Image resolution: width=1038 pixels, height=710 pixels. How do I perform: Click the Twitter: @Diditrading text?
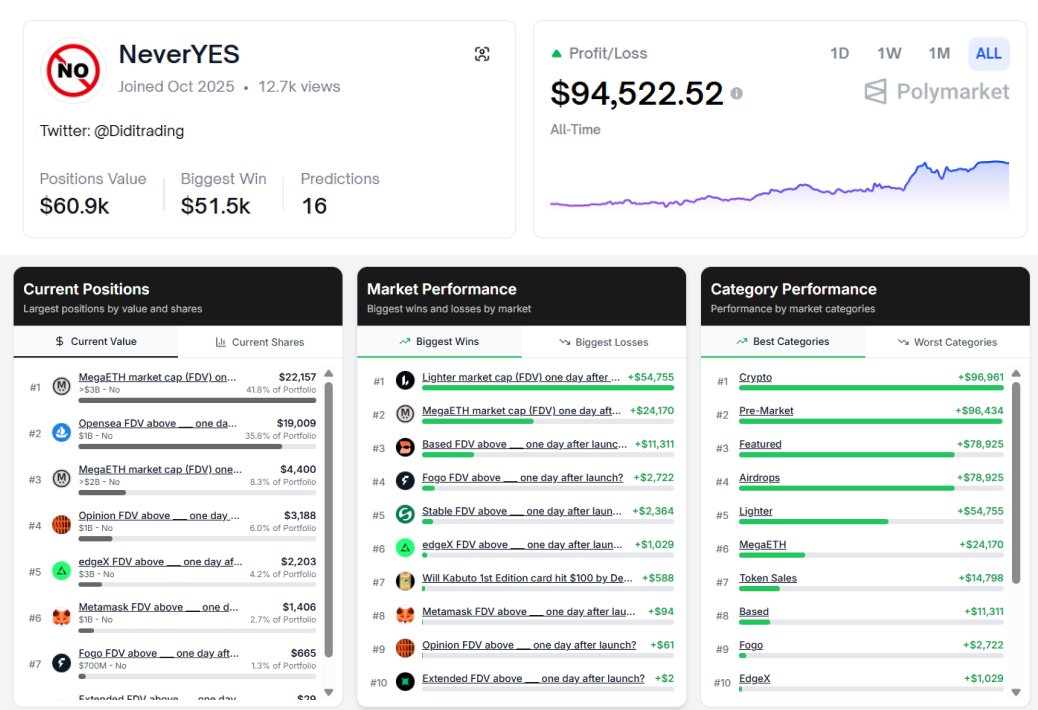pos(112,131)
